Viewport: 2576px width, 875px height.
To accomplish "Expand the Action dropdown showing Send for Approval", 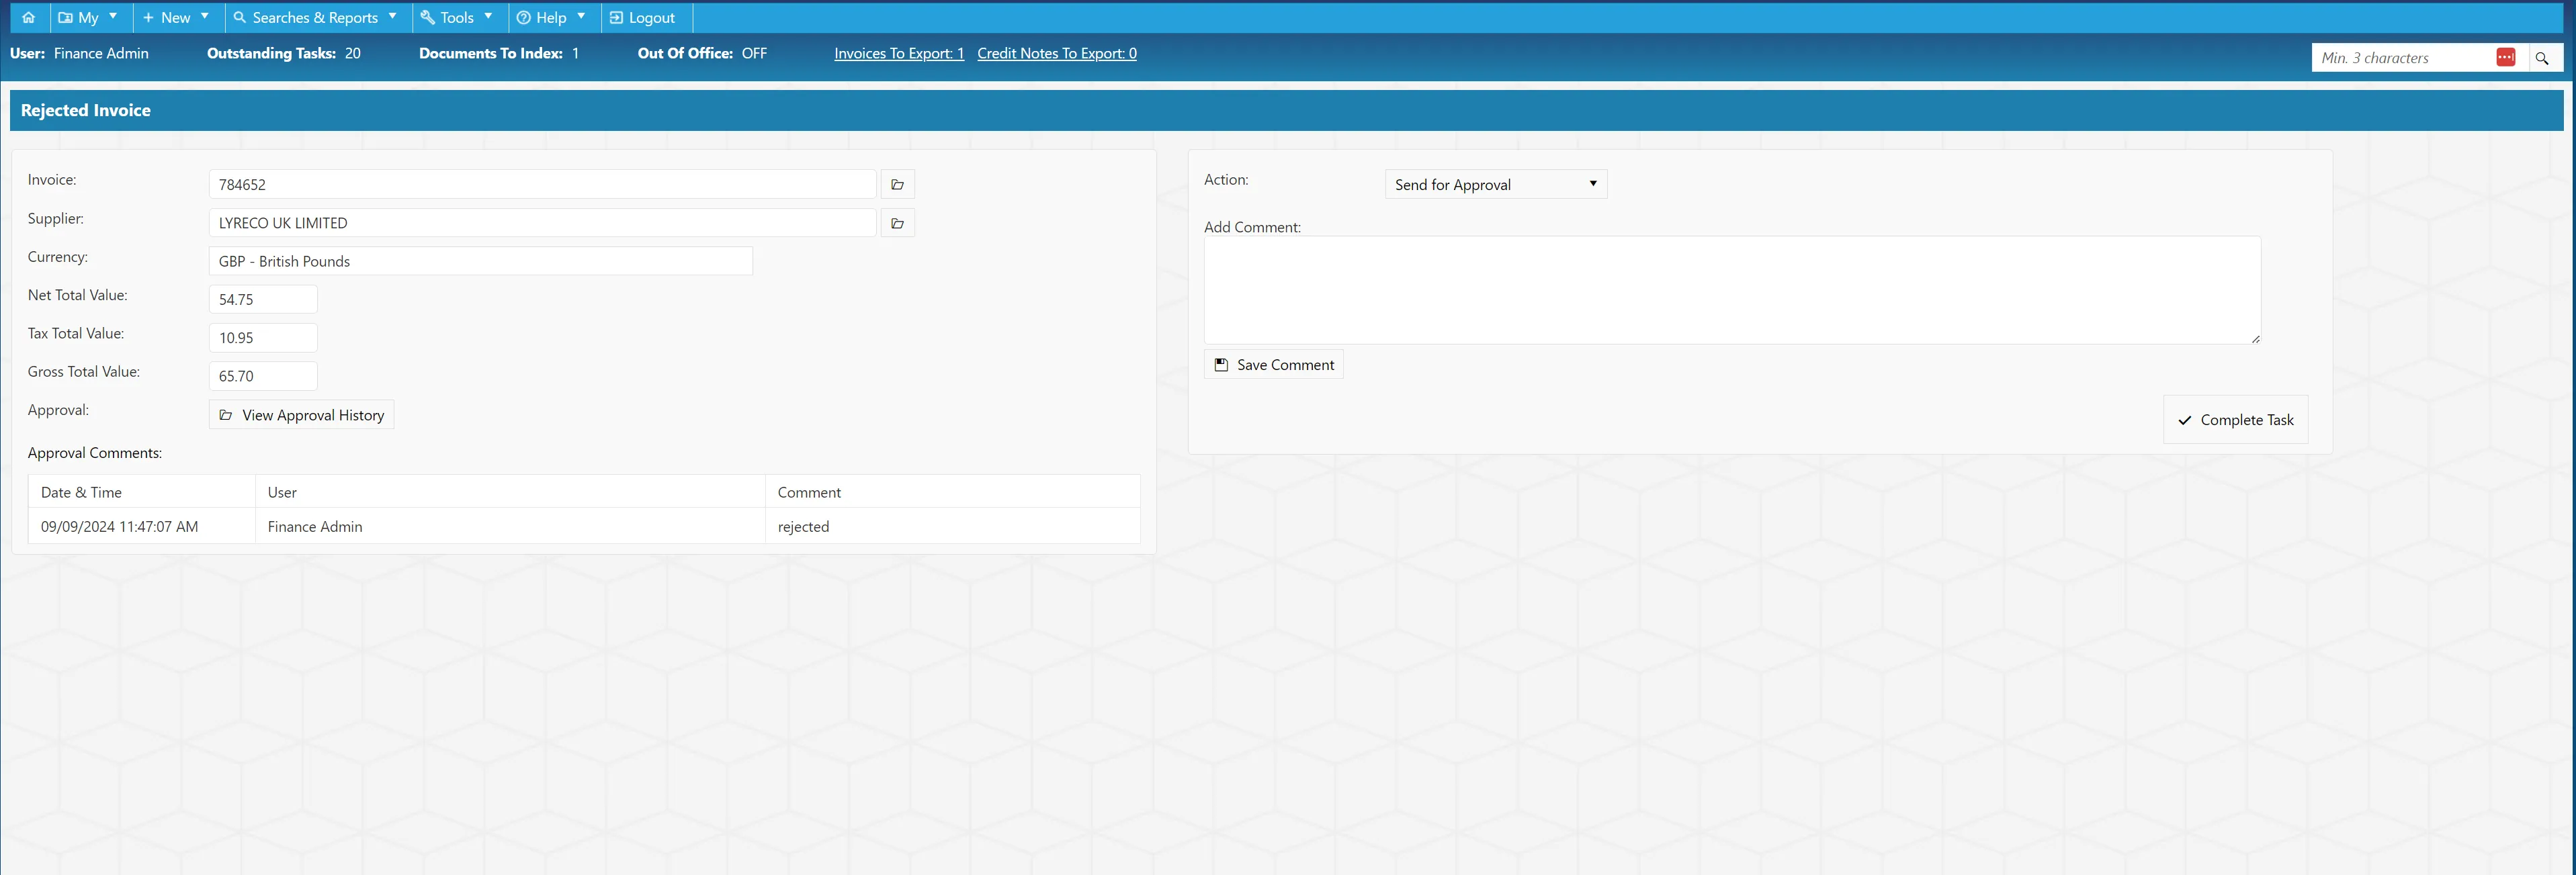I will click(x=1495, y=184).
